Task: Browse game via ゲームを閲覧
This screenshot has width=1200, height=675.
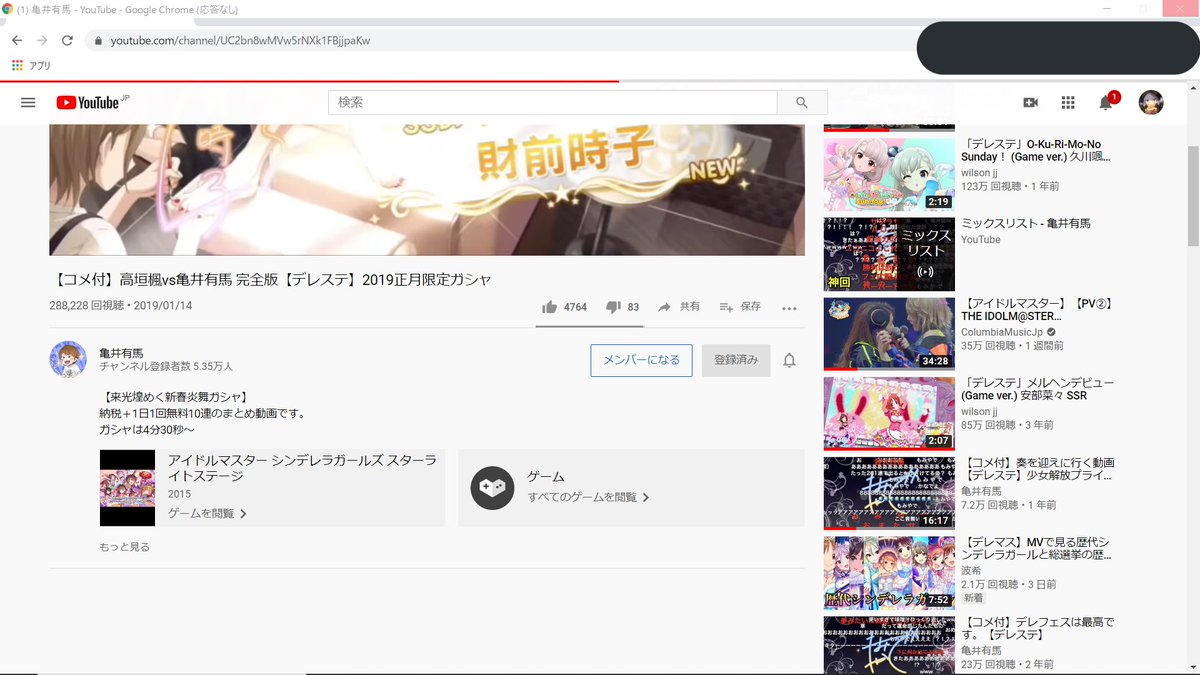Action: pyautogui.click(x=207, y=513)
